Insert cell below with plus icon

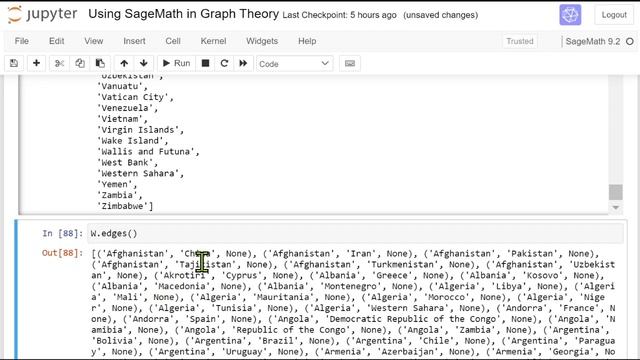coord(36,63)
